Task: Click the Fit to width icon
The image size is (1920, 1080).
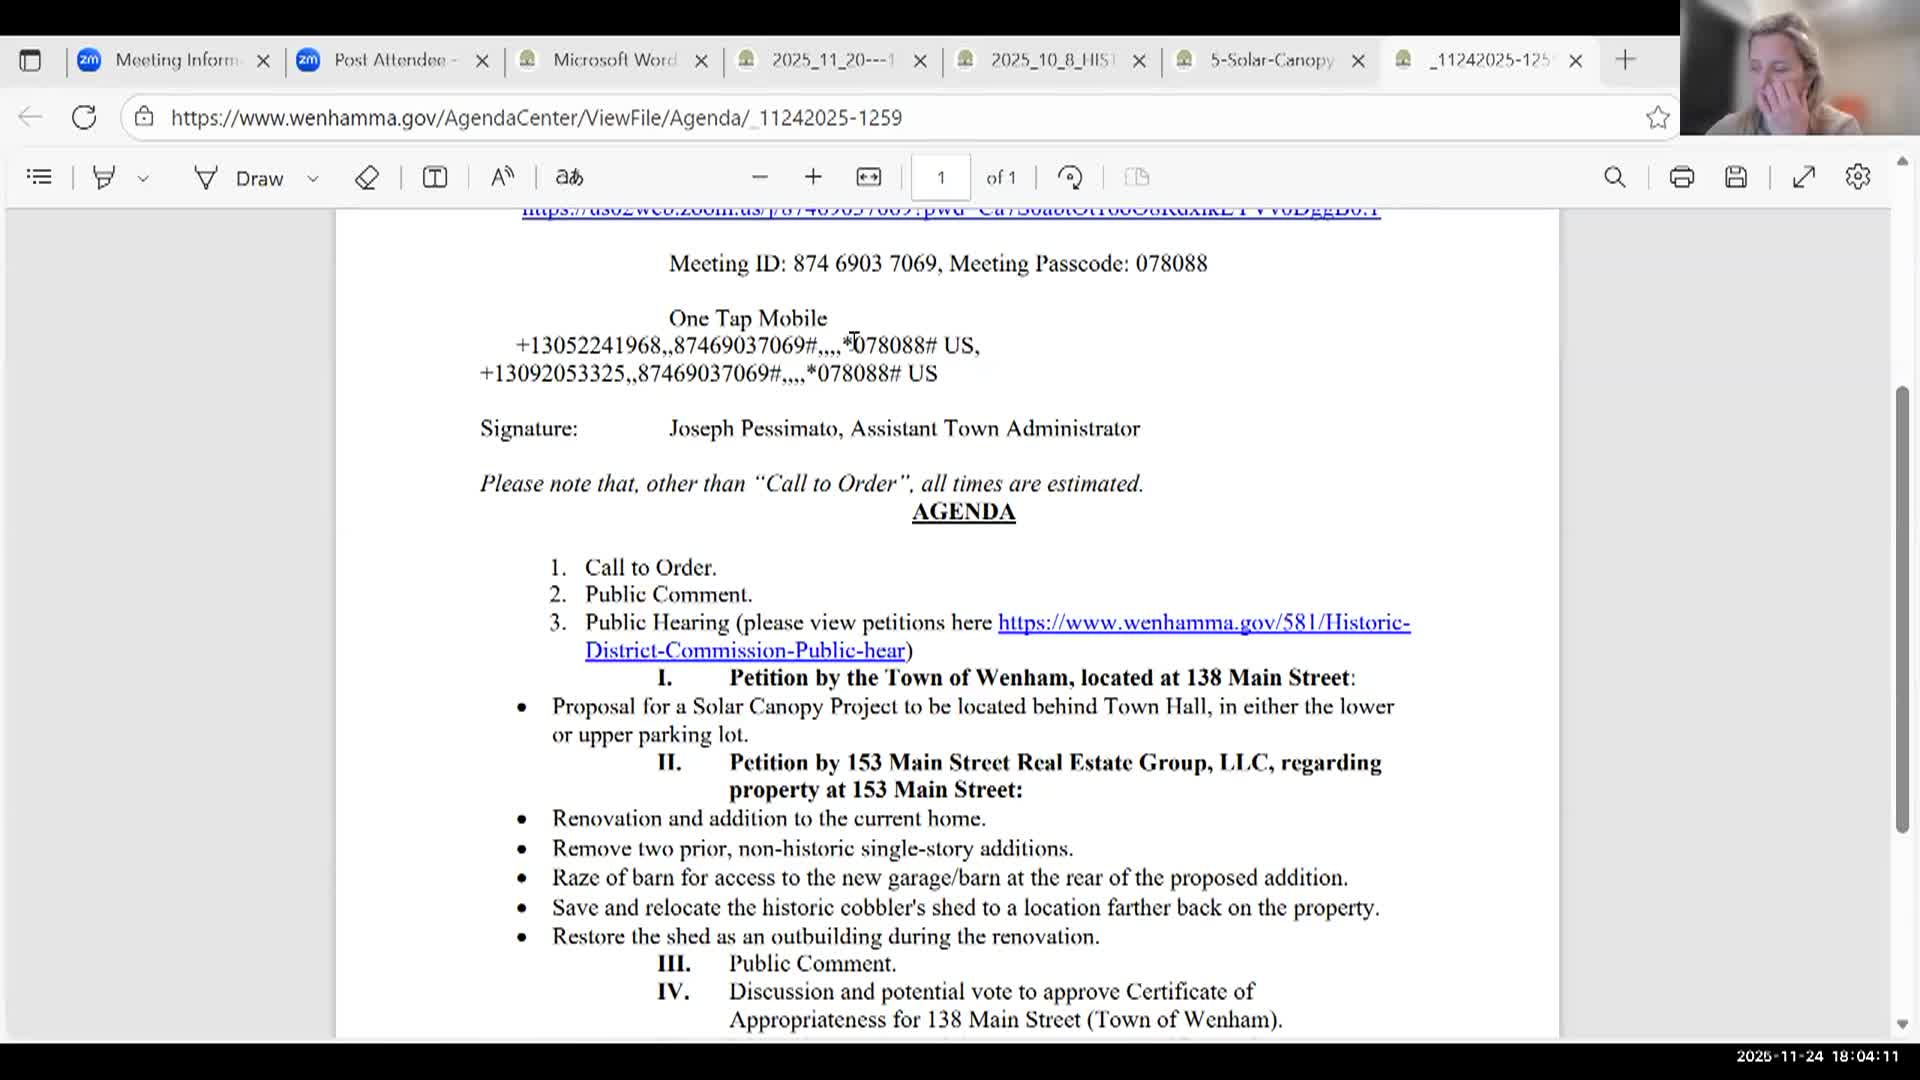Action: pos(868,177)
